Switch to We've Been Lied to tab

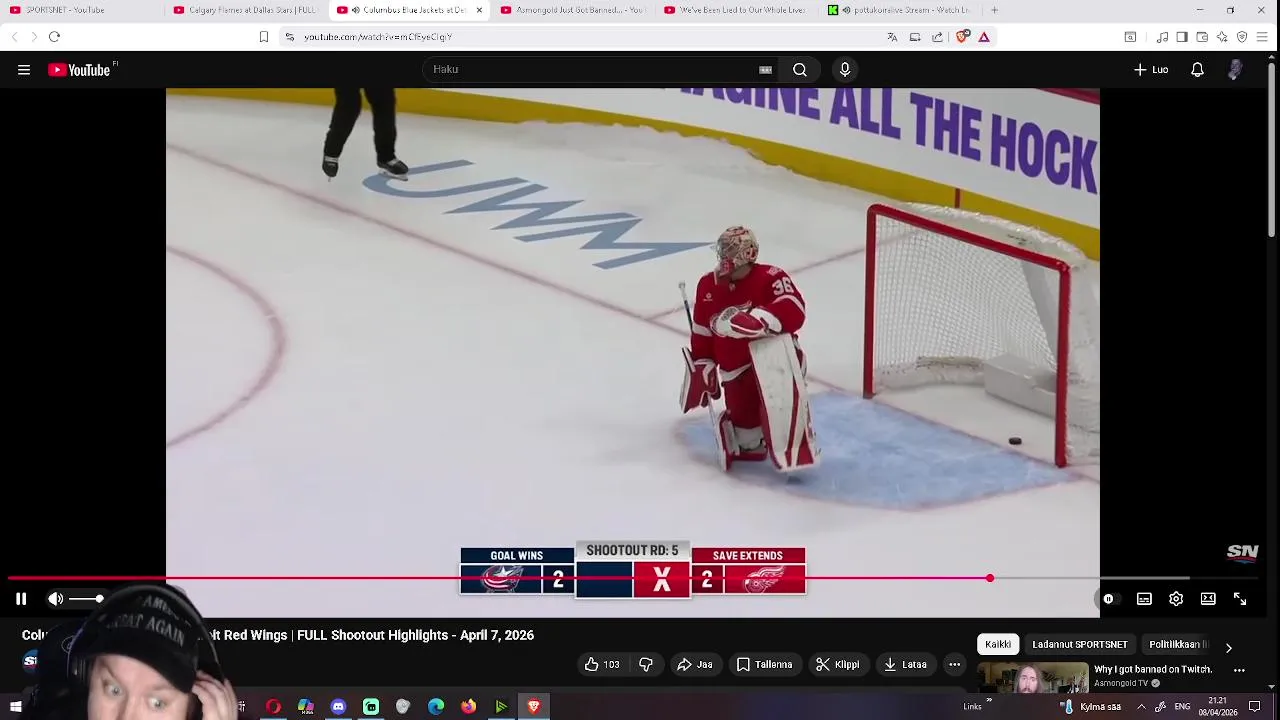(x=736, y=10)
